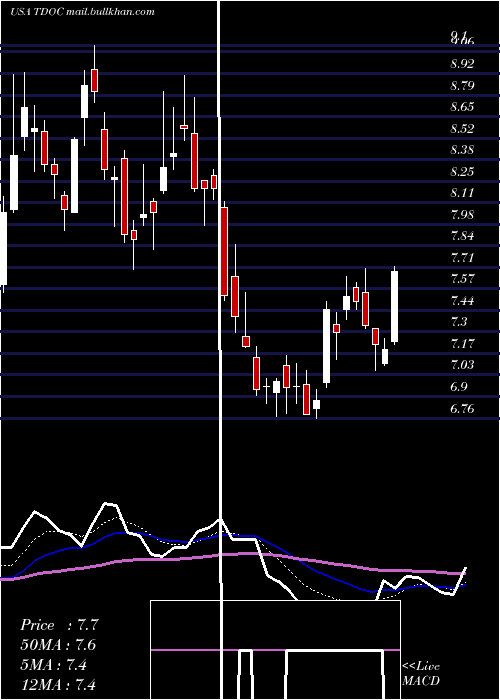Click the <<Live MACD label
The image size is (500, 700).
point(421,673)
